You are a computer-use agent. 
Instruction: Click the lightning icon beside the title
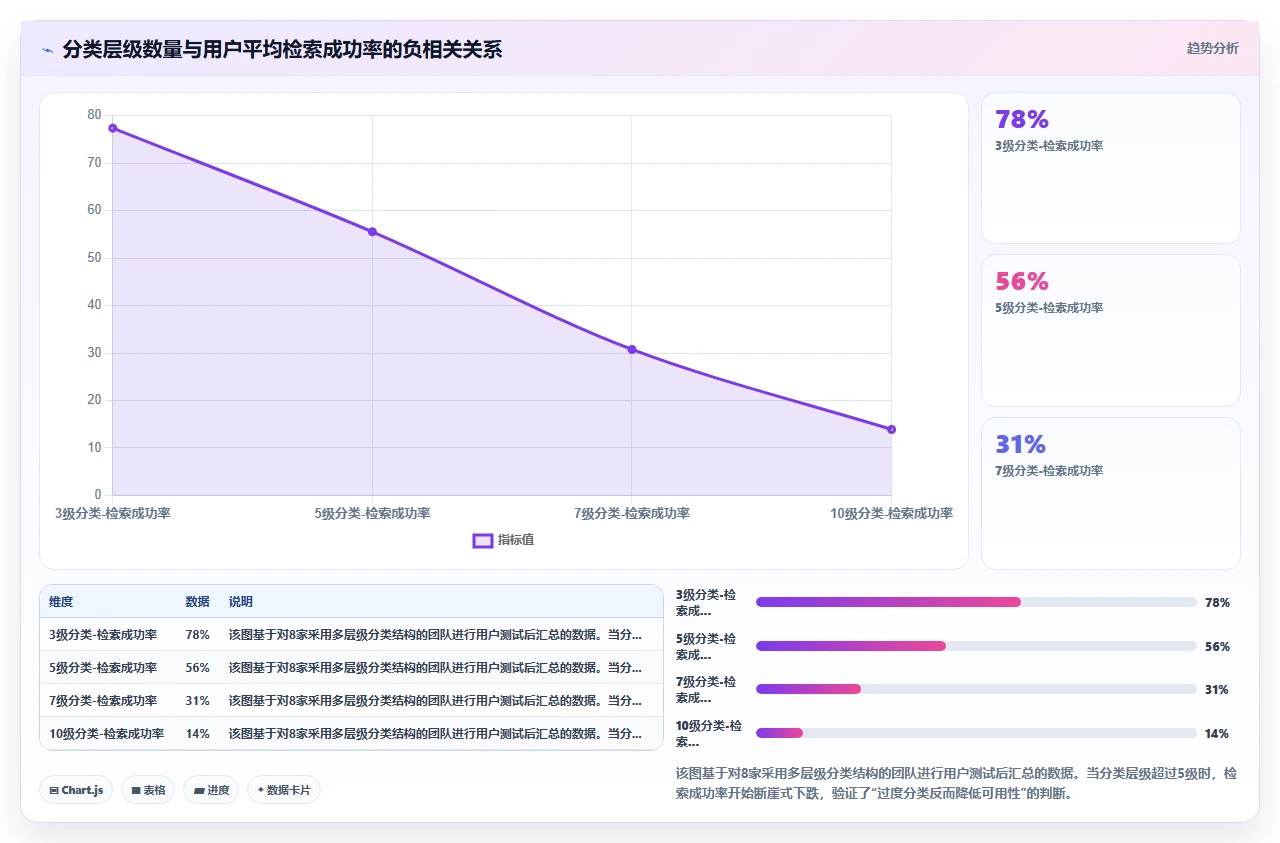coord(48,50)
